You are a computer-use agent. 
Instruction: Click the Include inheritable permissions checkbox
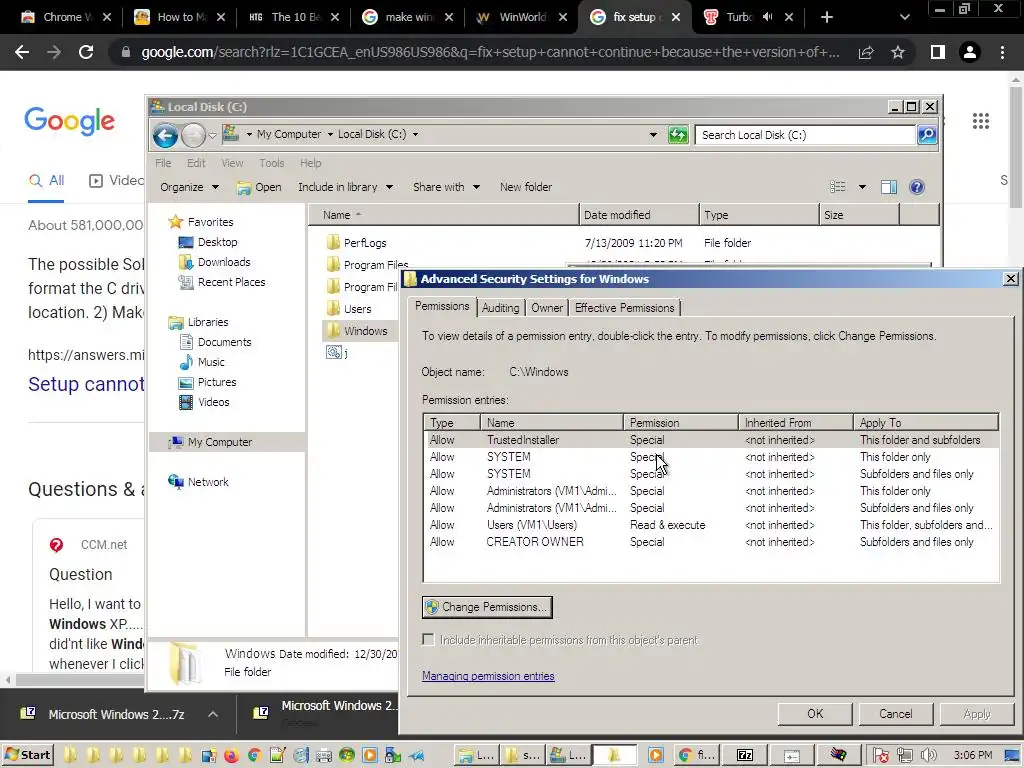tap(428, 640)
